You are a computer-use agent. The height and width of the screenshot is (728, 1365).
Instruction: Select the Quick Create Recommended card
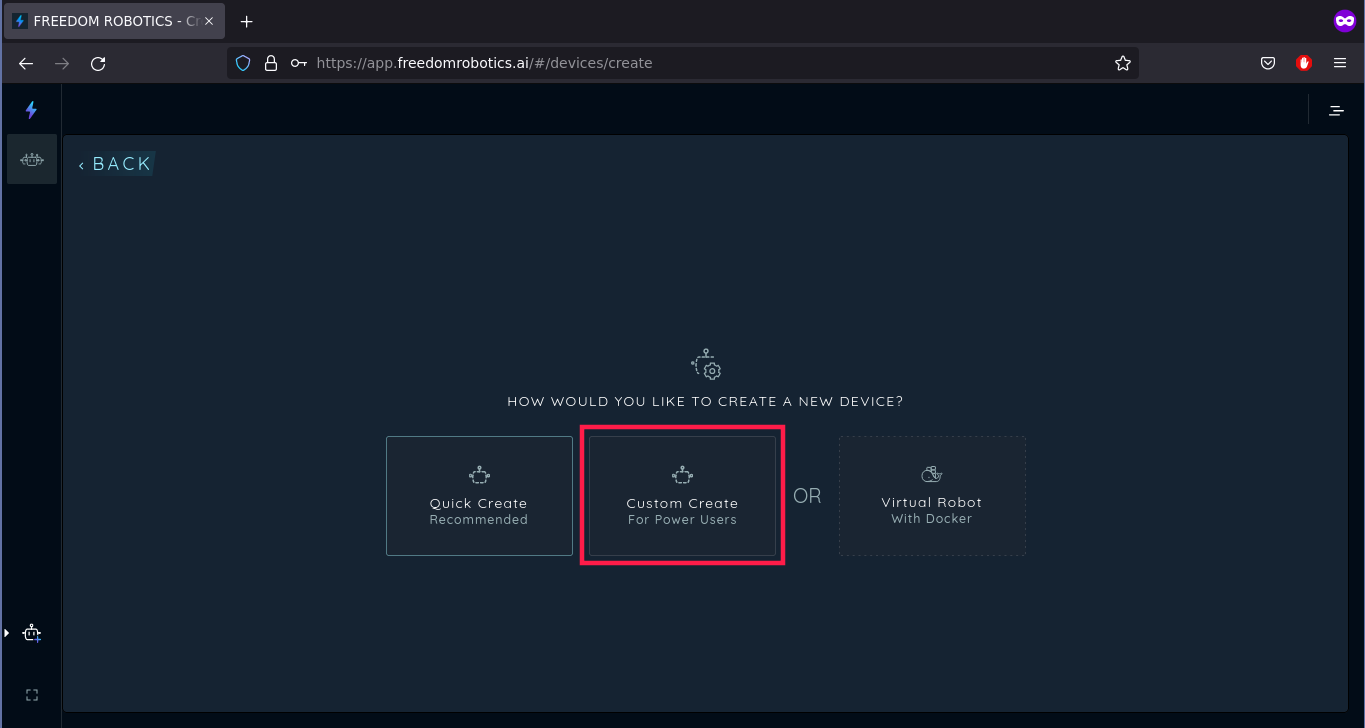coord(479,495)
